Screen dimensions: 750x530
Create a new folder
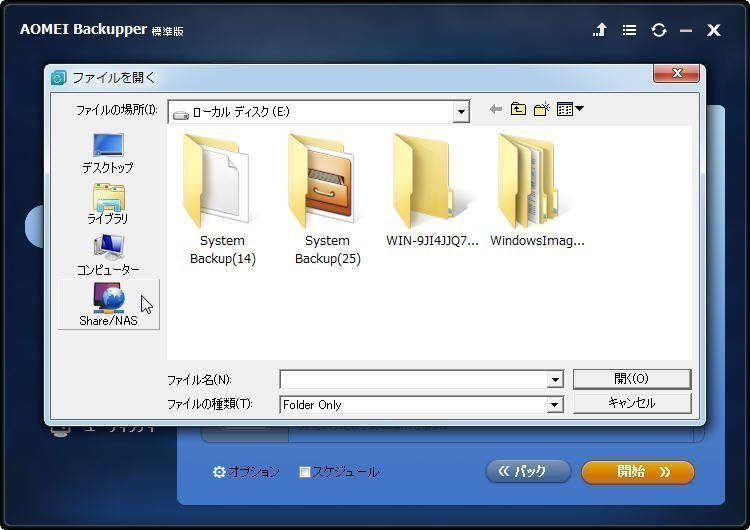pos(541,110)
